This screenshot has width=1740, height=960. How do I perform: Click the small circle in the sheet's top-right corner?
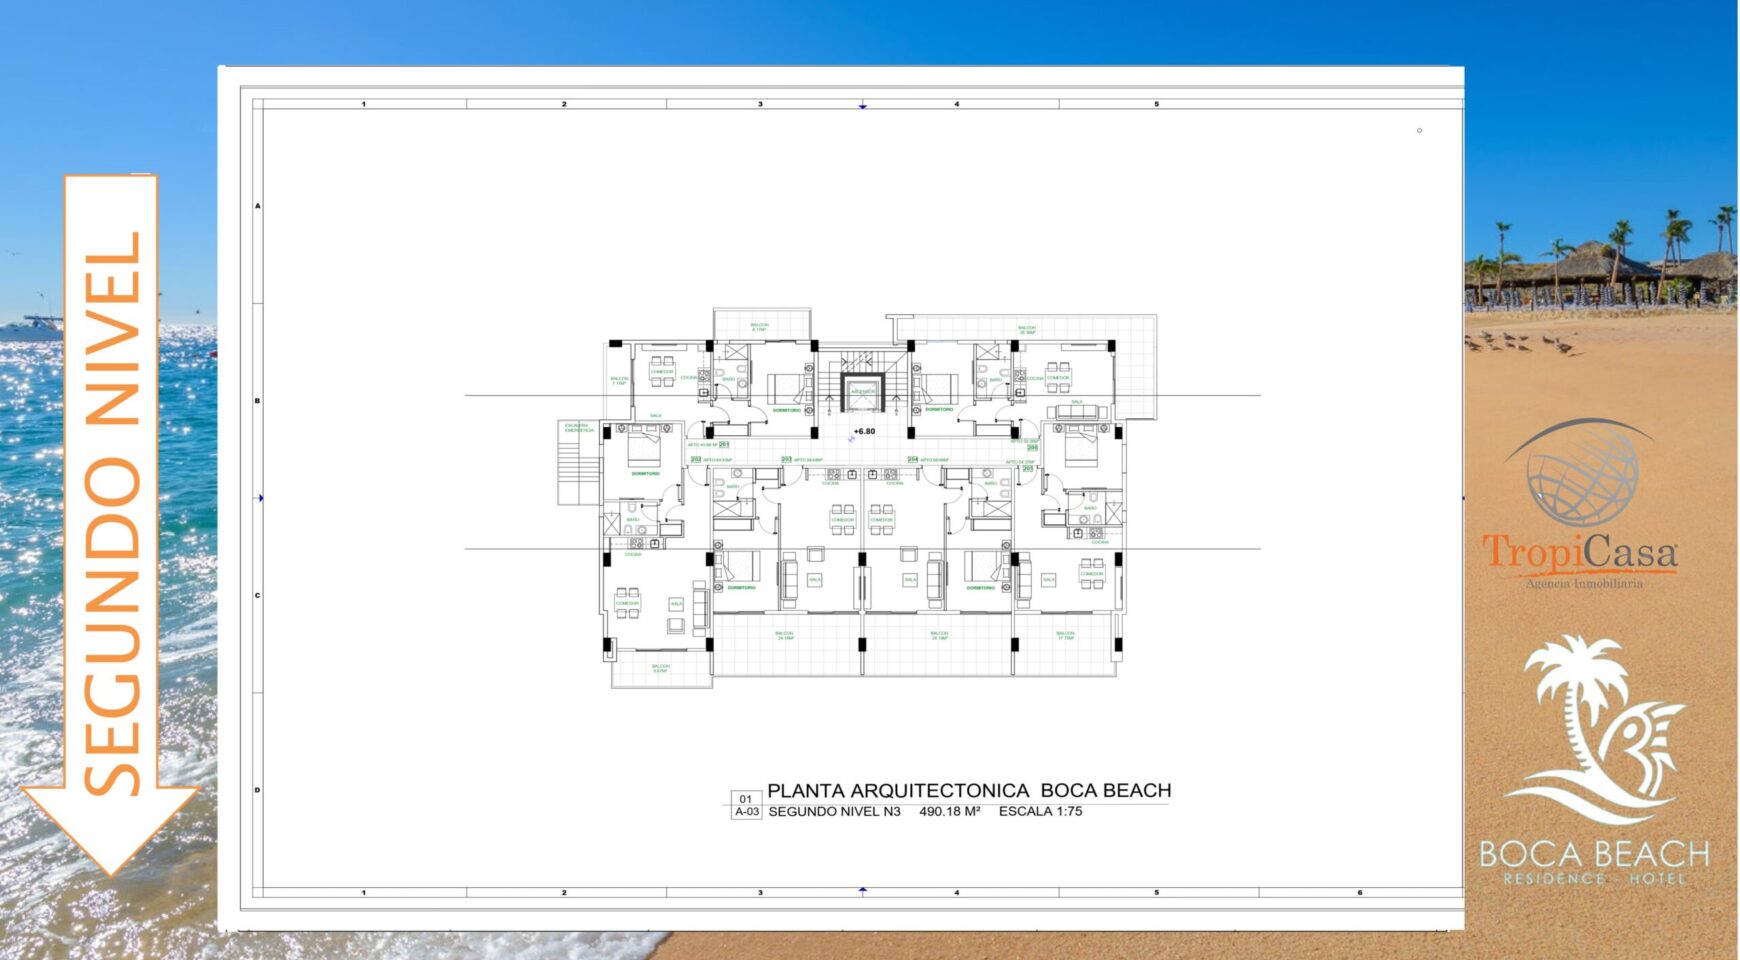tap(1419, 131)
